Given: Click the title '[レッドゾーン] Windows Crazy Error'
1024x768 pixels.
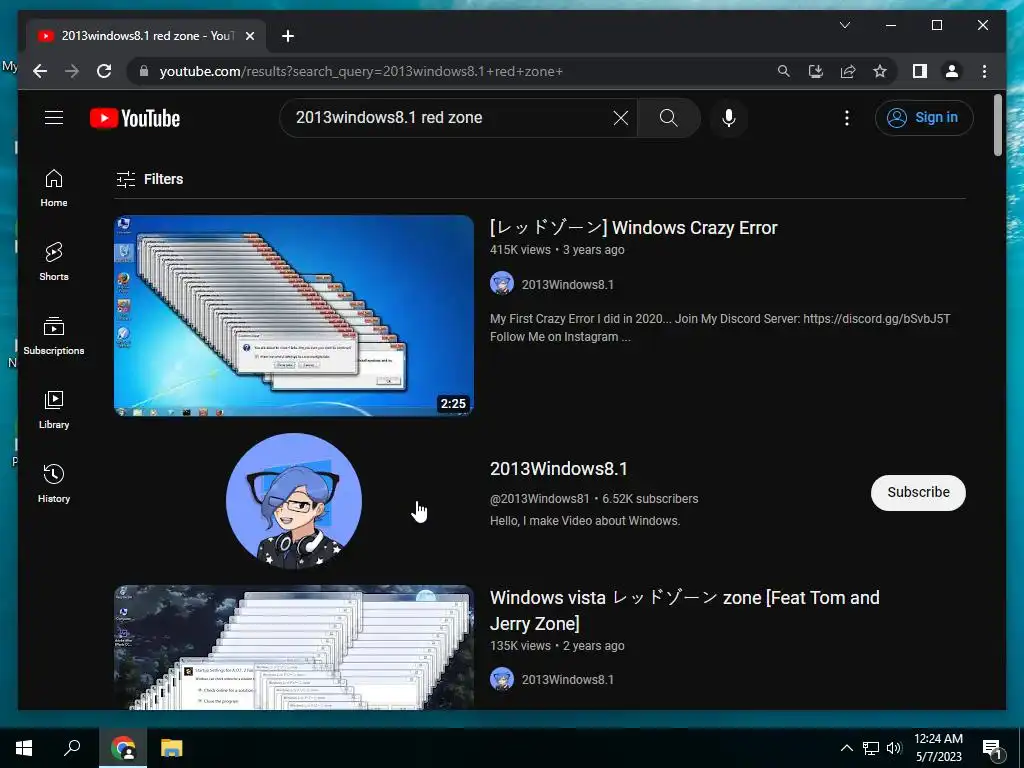Looking at the screenshot, I should [633, 228].
